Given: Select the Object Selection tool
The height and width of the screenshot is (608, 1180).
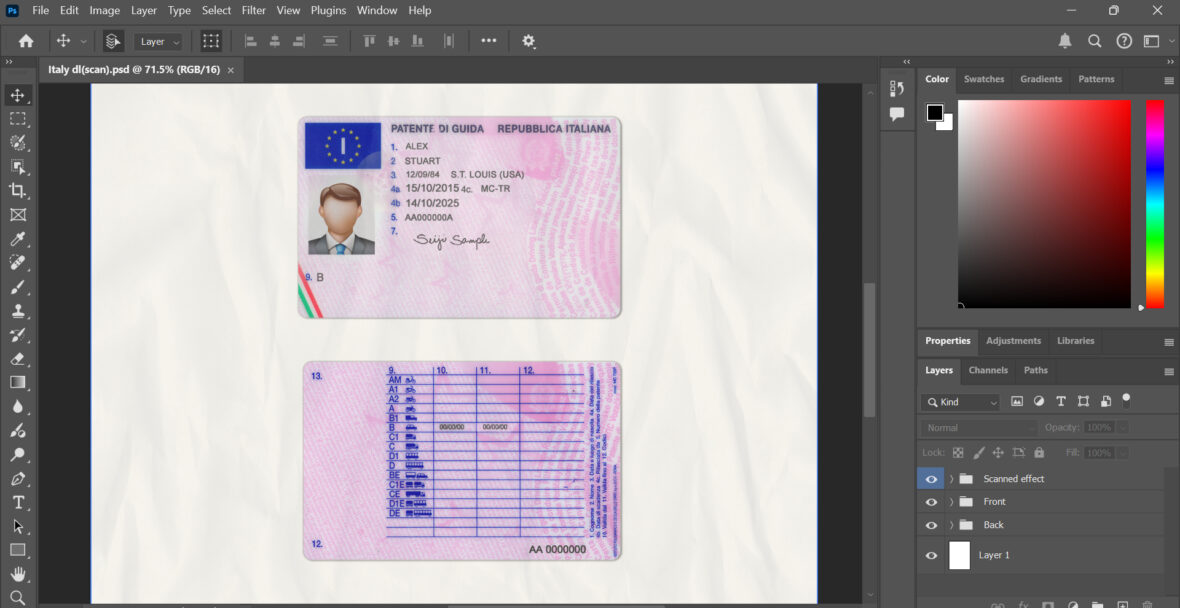Looking at the screenshot, I should pos(18,167).
